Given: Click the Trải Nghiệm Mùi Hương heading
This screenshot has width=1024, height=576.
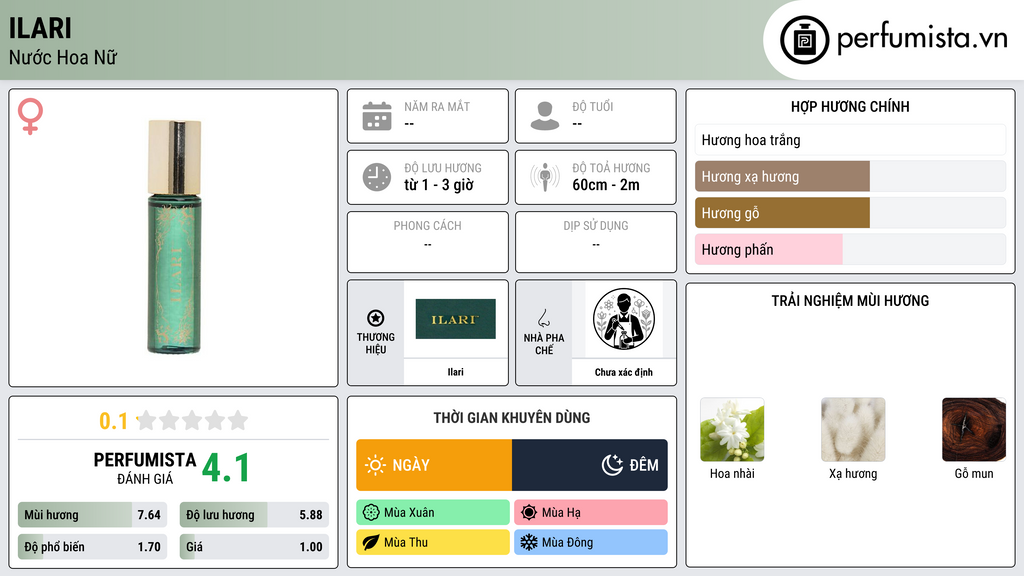Looking at the screenshot, I should point(850,300).
